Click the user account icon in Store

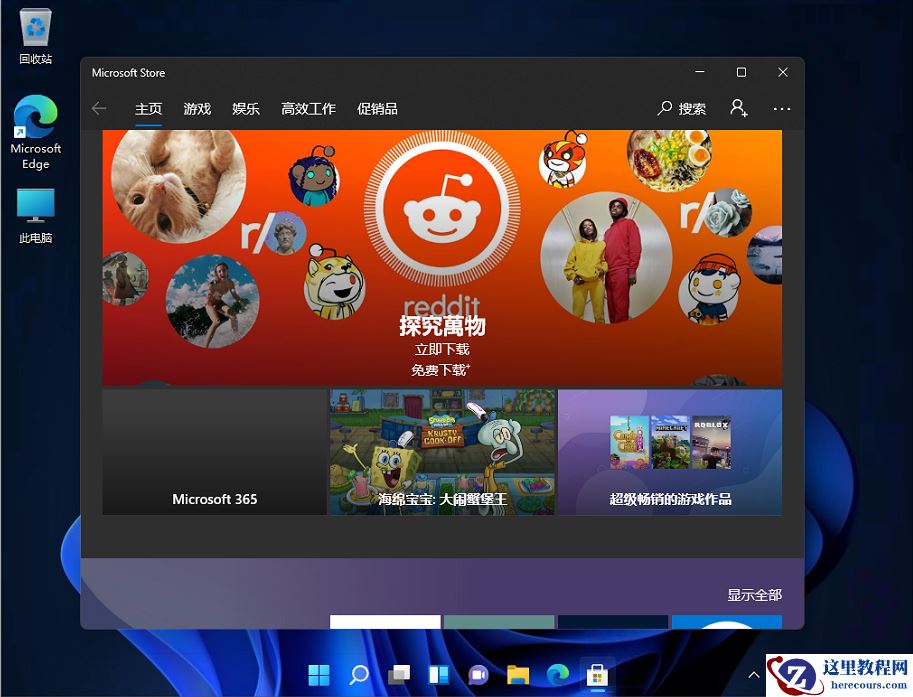pyautogui.click(x=738, y=108)
